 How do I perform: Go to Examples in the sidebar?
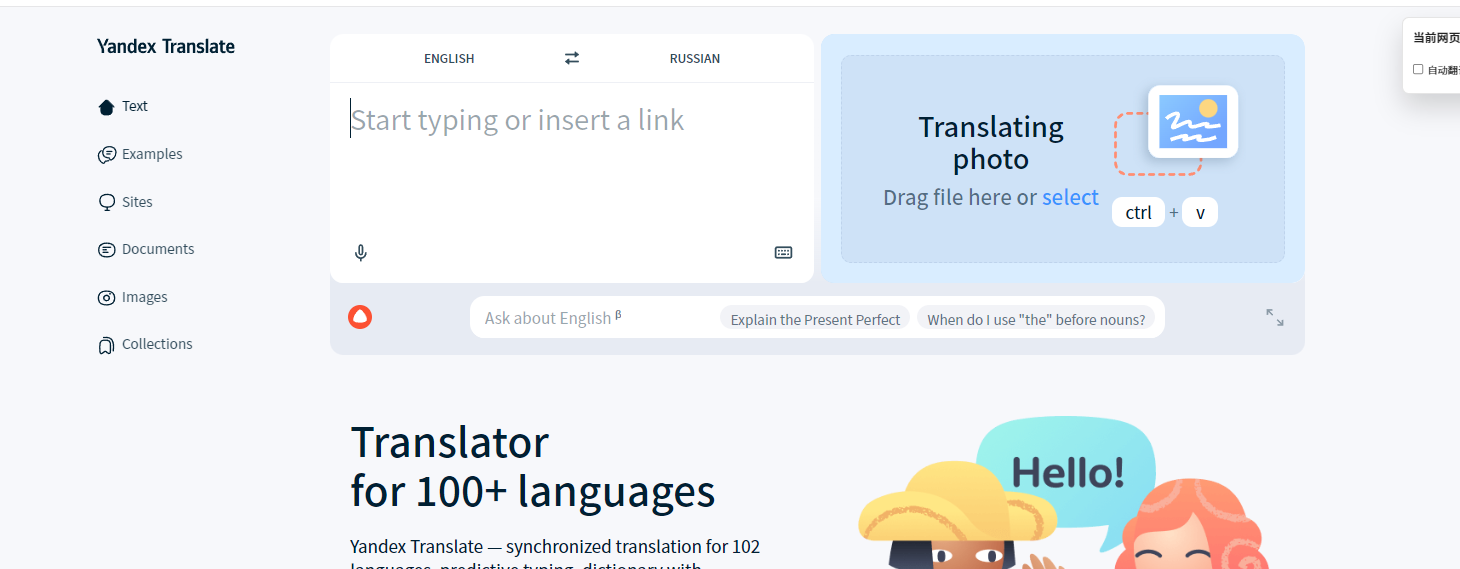click(151, 154)
